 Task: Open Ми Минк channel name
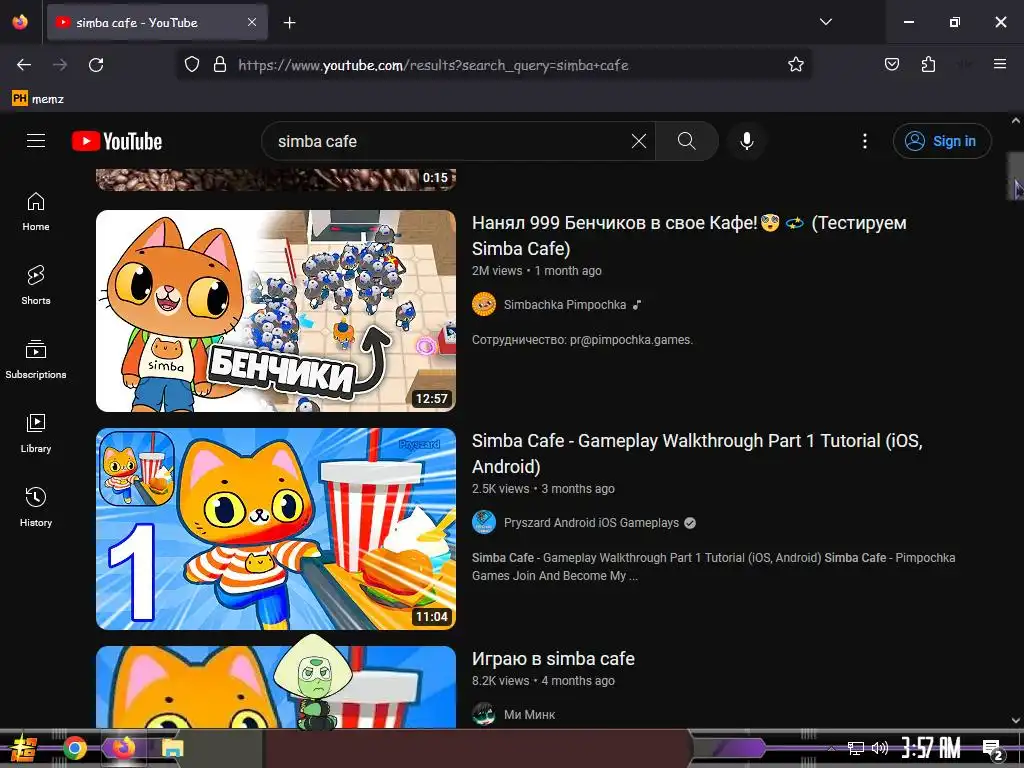pos(529,714)
